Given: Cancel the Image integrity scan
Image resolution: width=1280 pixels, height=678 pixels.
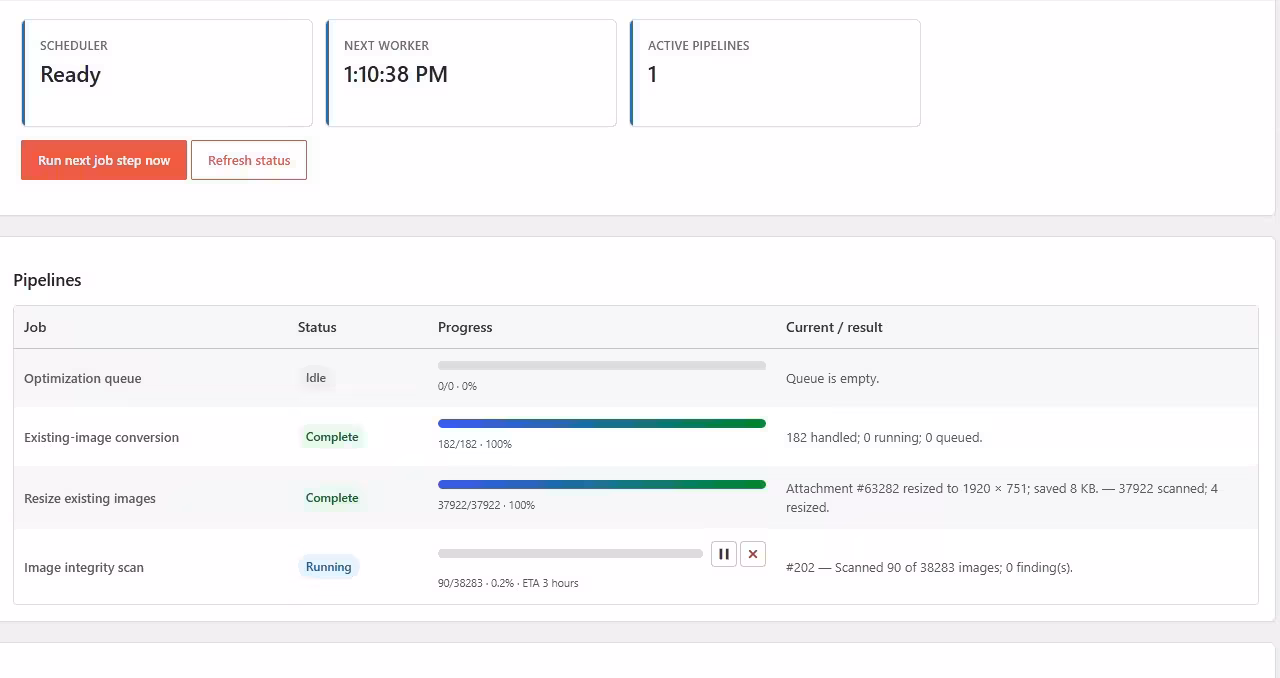Looking at the screenshot, I should [753, 554].
